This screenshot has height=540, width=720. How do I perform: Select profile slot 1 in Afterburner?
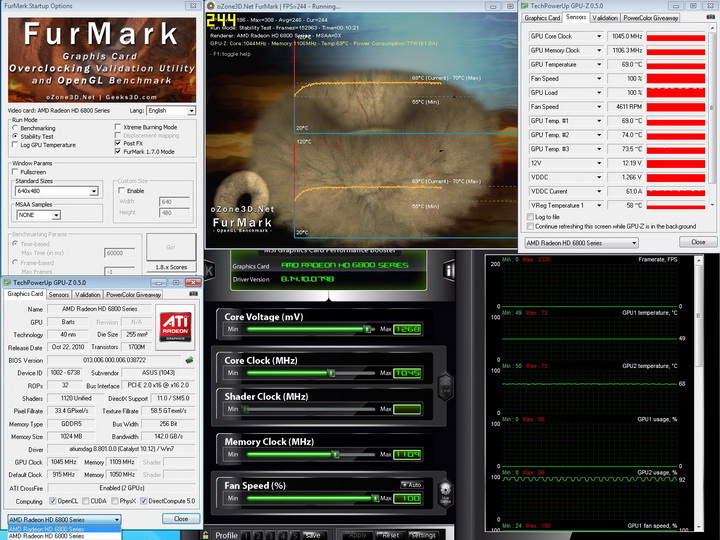pyautogui.click(x=246, y=535)
